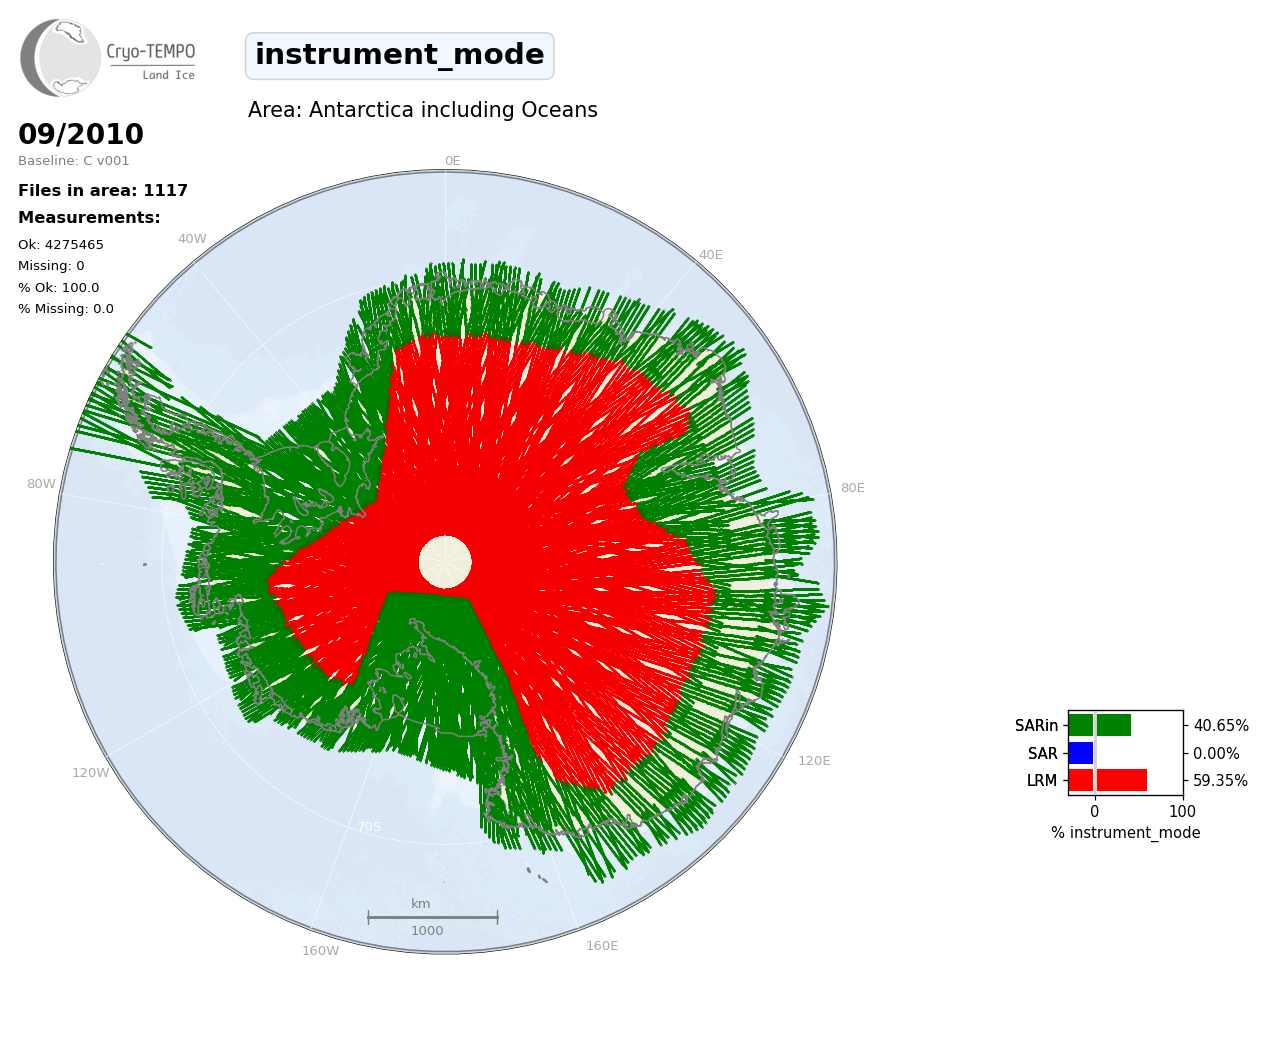Screen dimensions: 1272x1060
Task: Click '% Missing: 0.0' value
Action: (66, 309)
